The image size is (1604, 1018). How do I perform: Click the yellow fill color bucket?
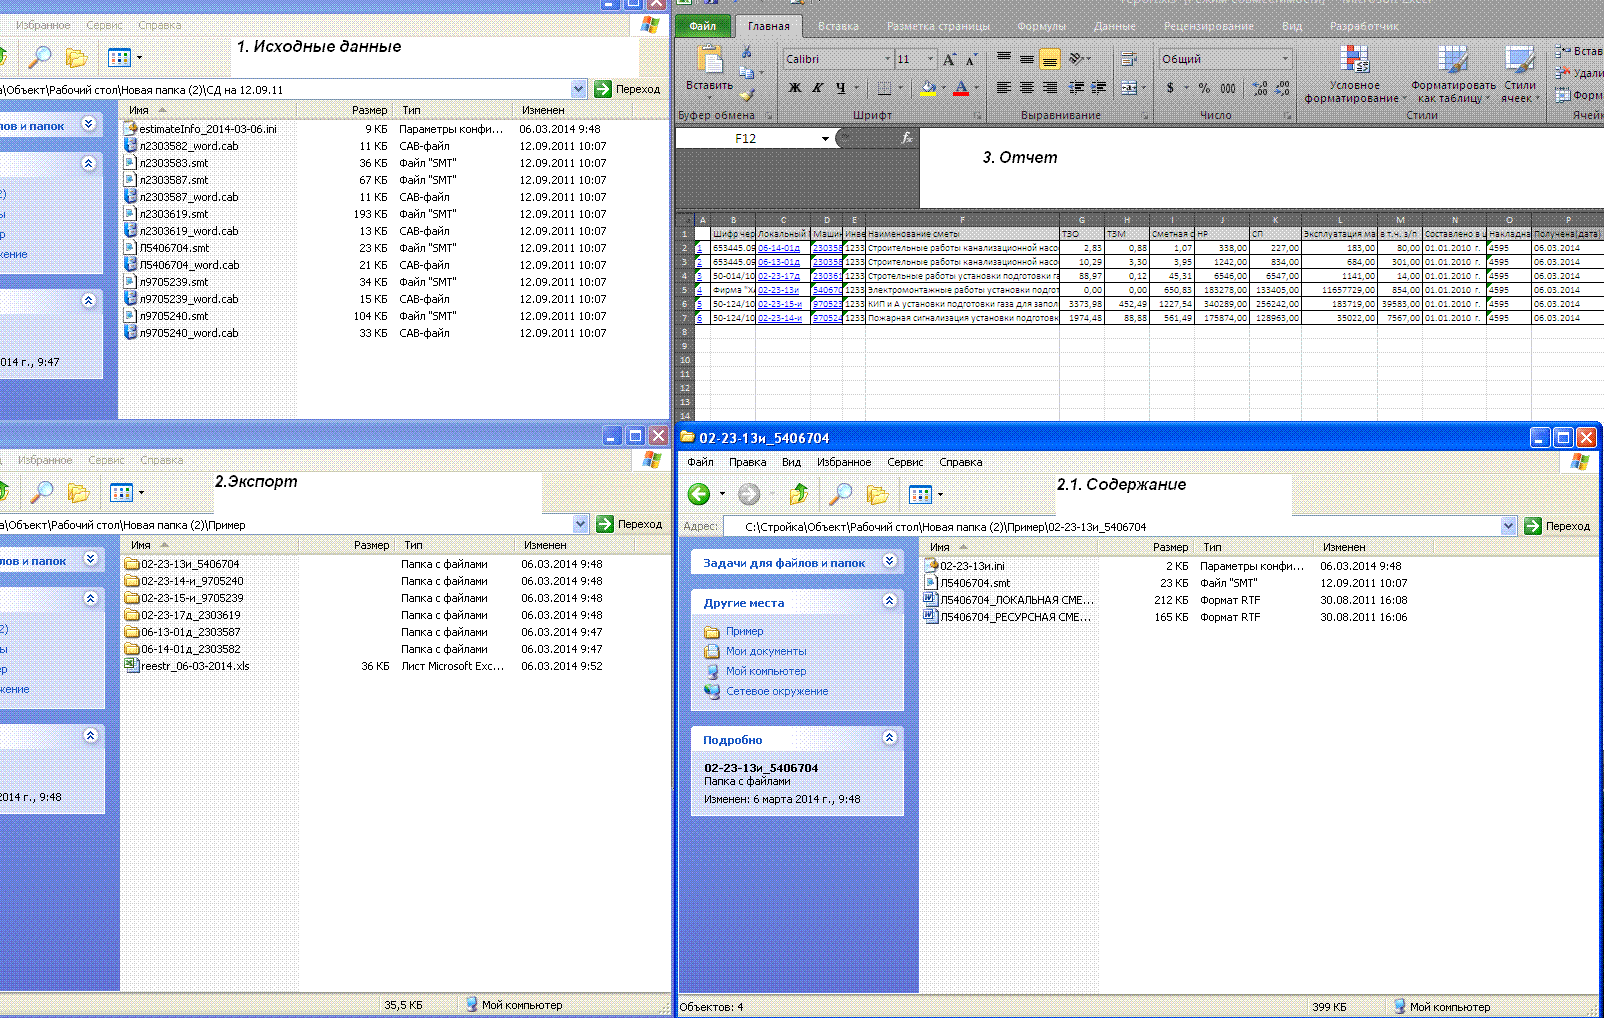(x=927, y=88)
